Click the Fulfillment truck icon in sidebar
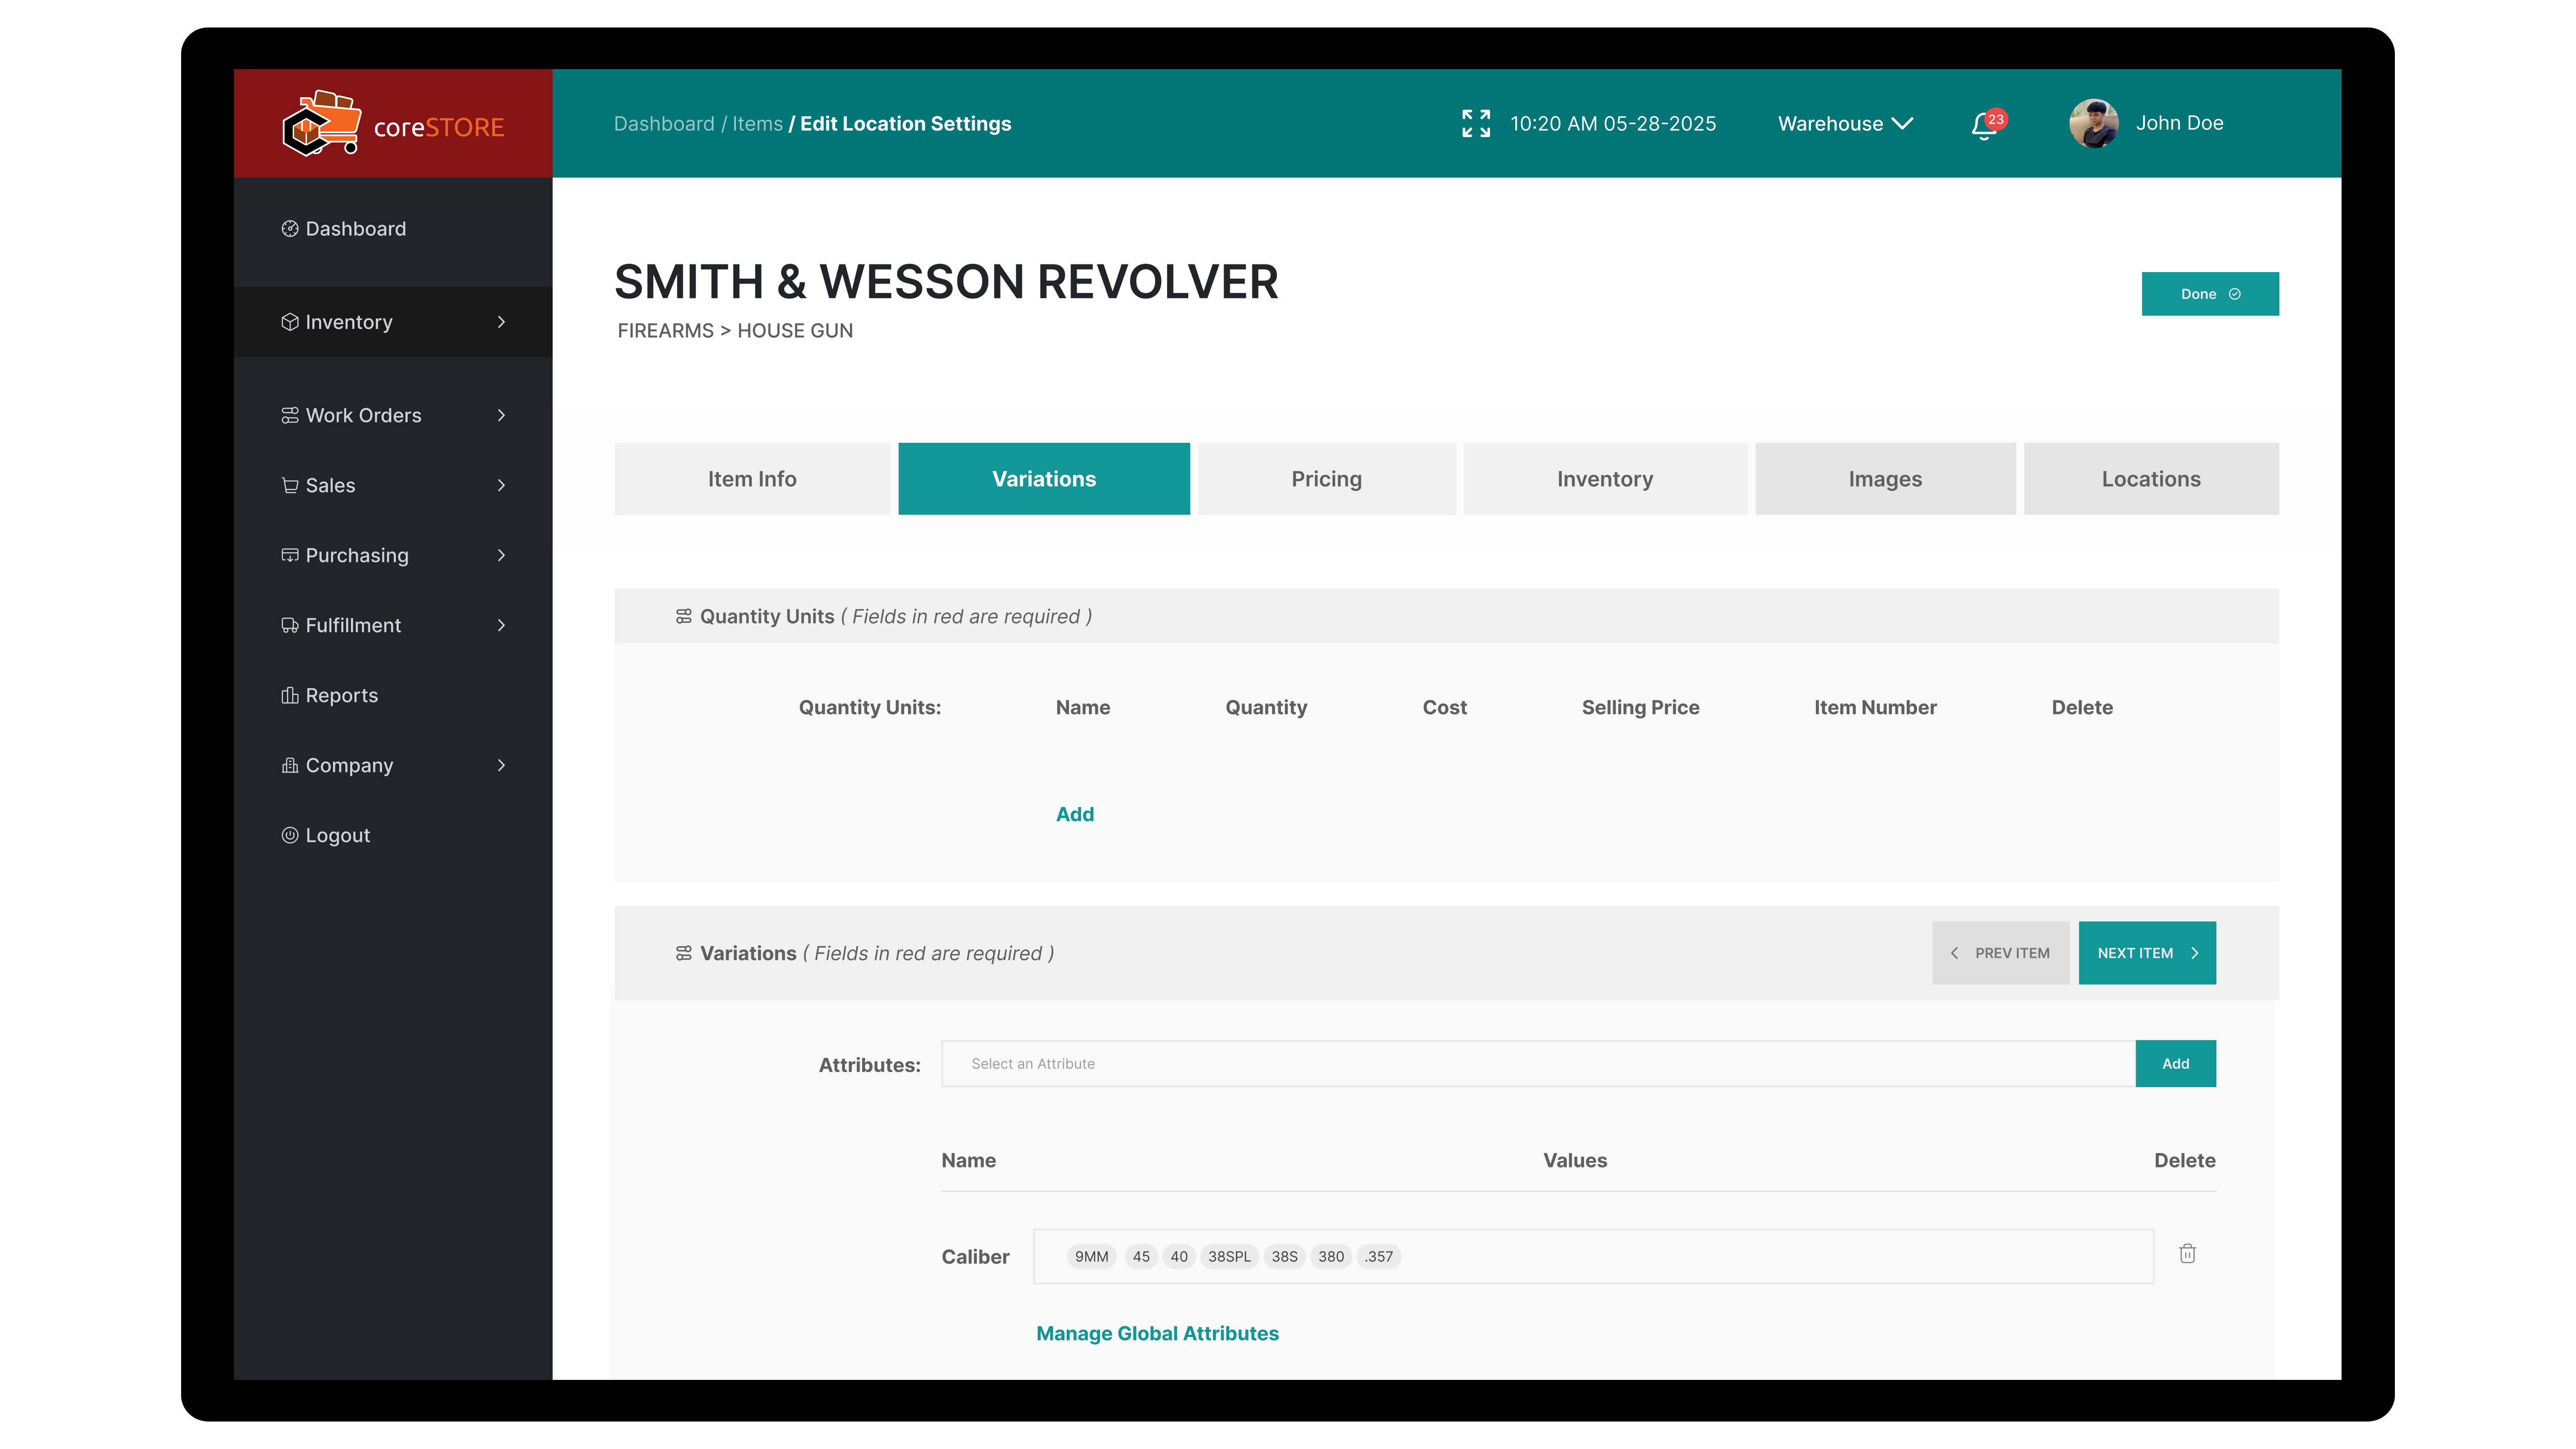This screenshot has width=2576, height=1449. (290, 625)
